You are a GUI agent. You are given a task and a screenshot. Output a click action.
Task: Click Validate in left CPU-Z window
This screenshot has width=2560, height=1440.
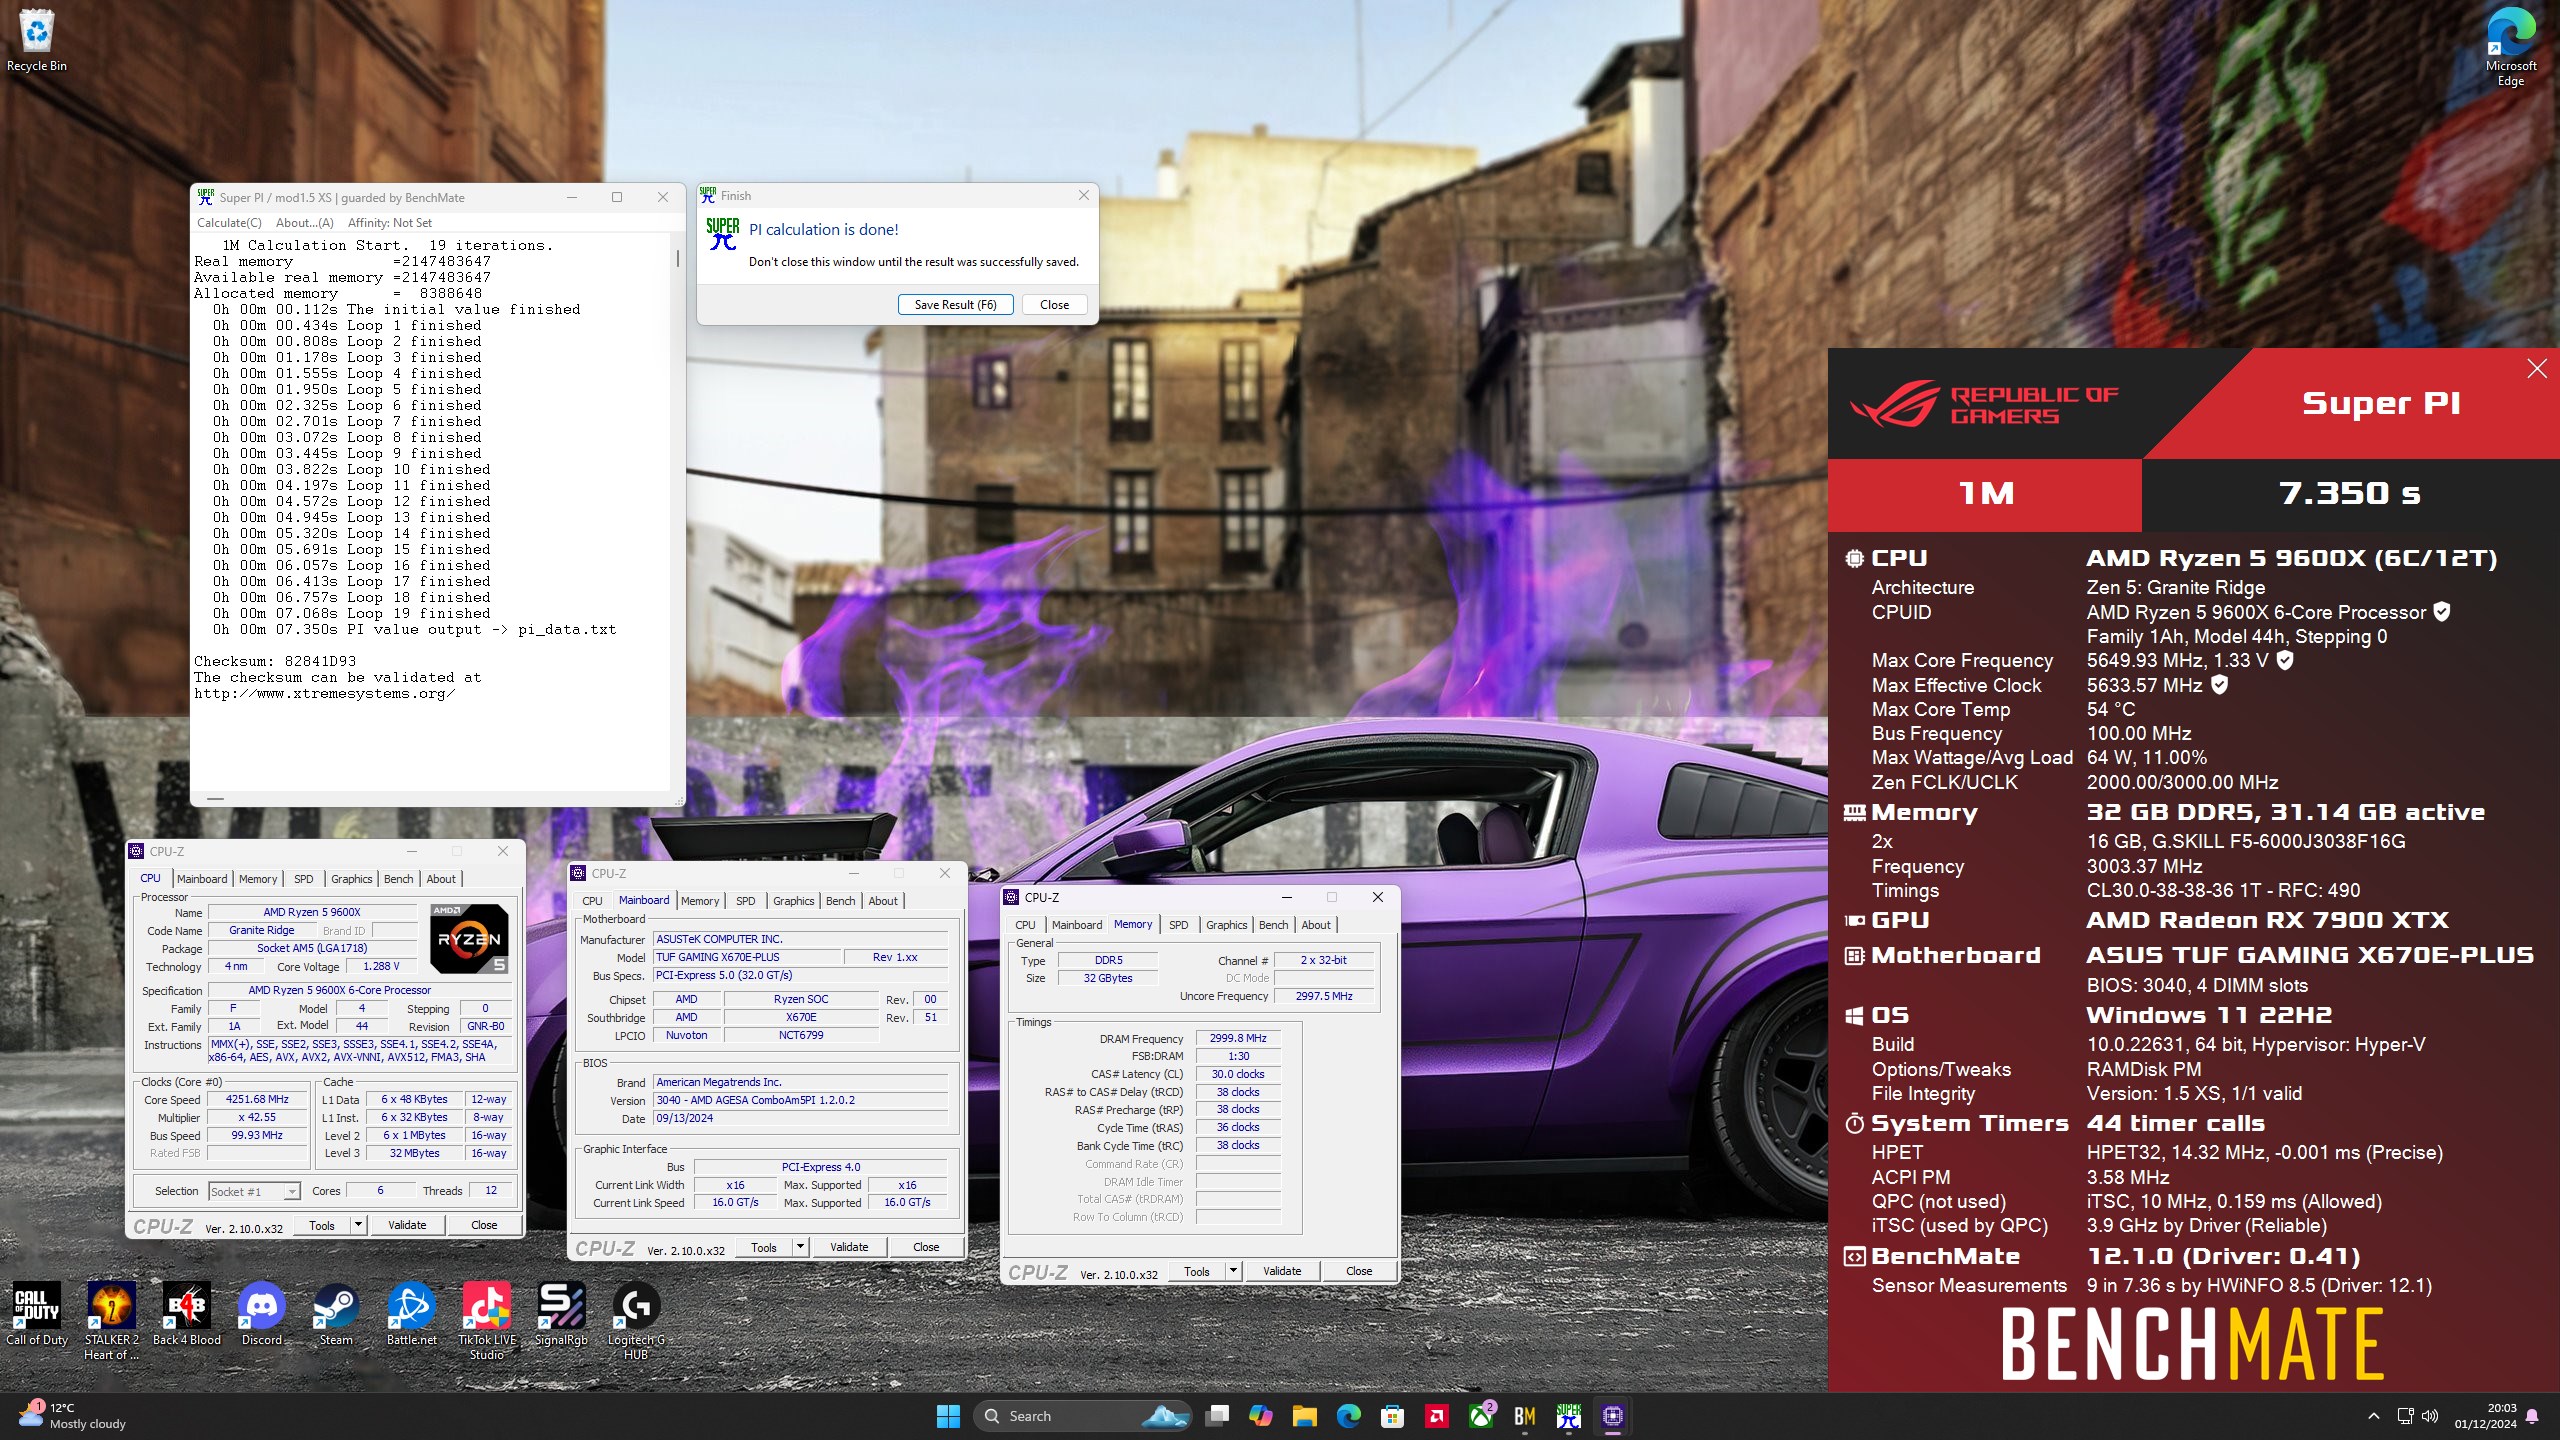click(x=407, y=1225)
